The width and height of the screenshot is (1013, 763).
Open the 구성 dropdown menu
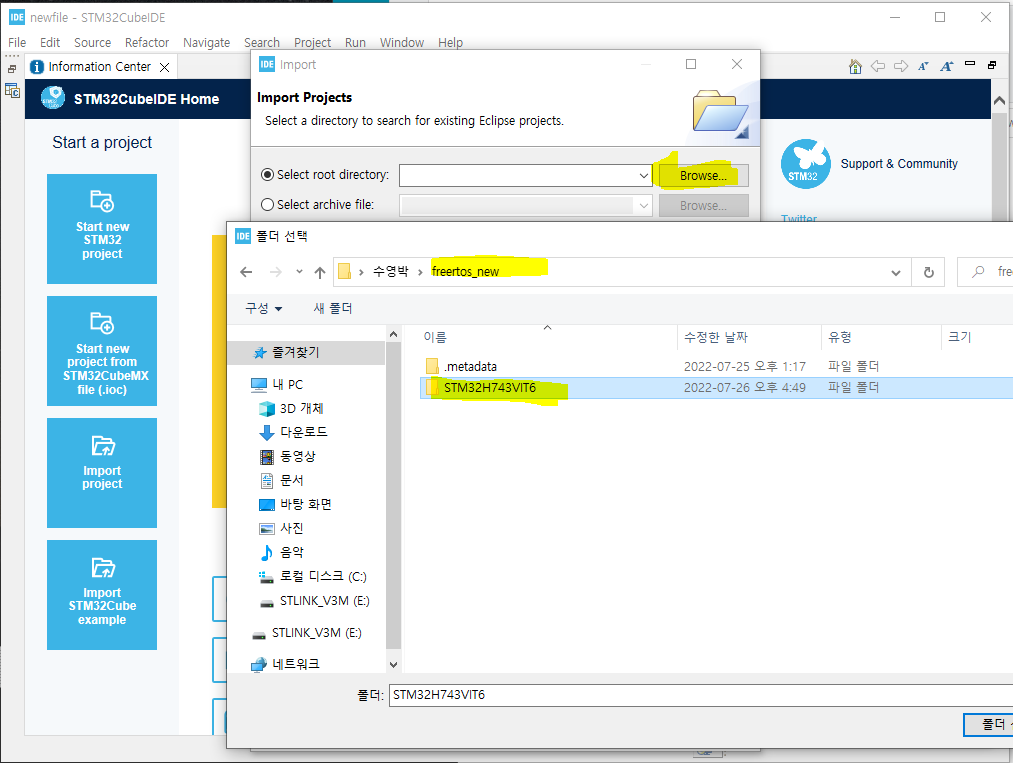263,309
